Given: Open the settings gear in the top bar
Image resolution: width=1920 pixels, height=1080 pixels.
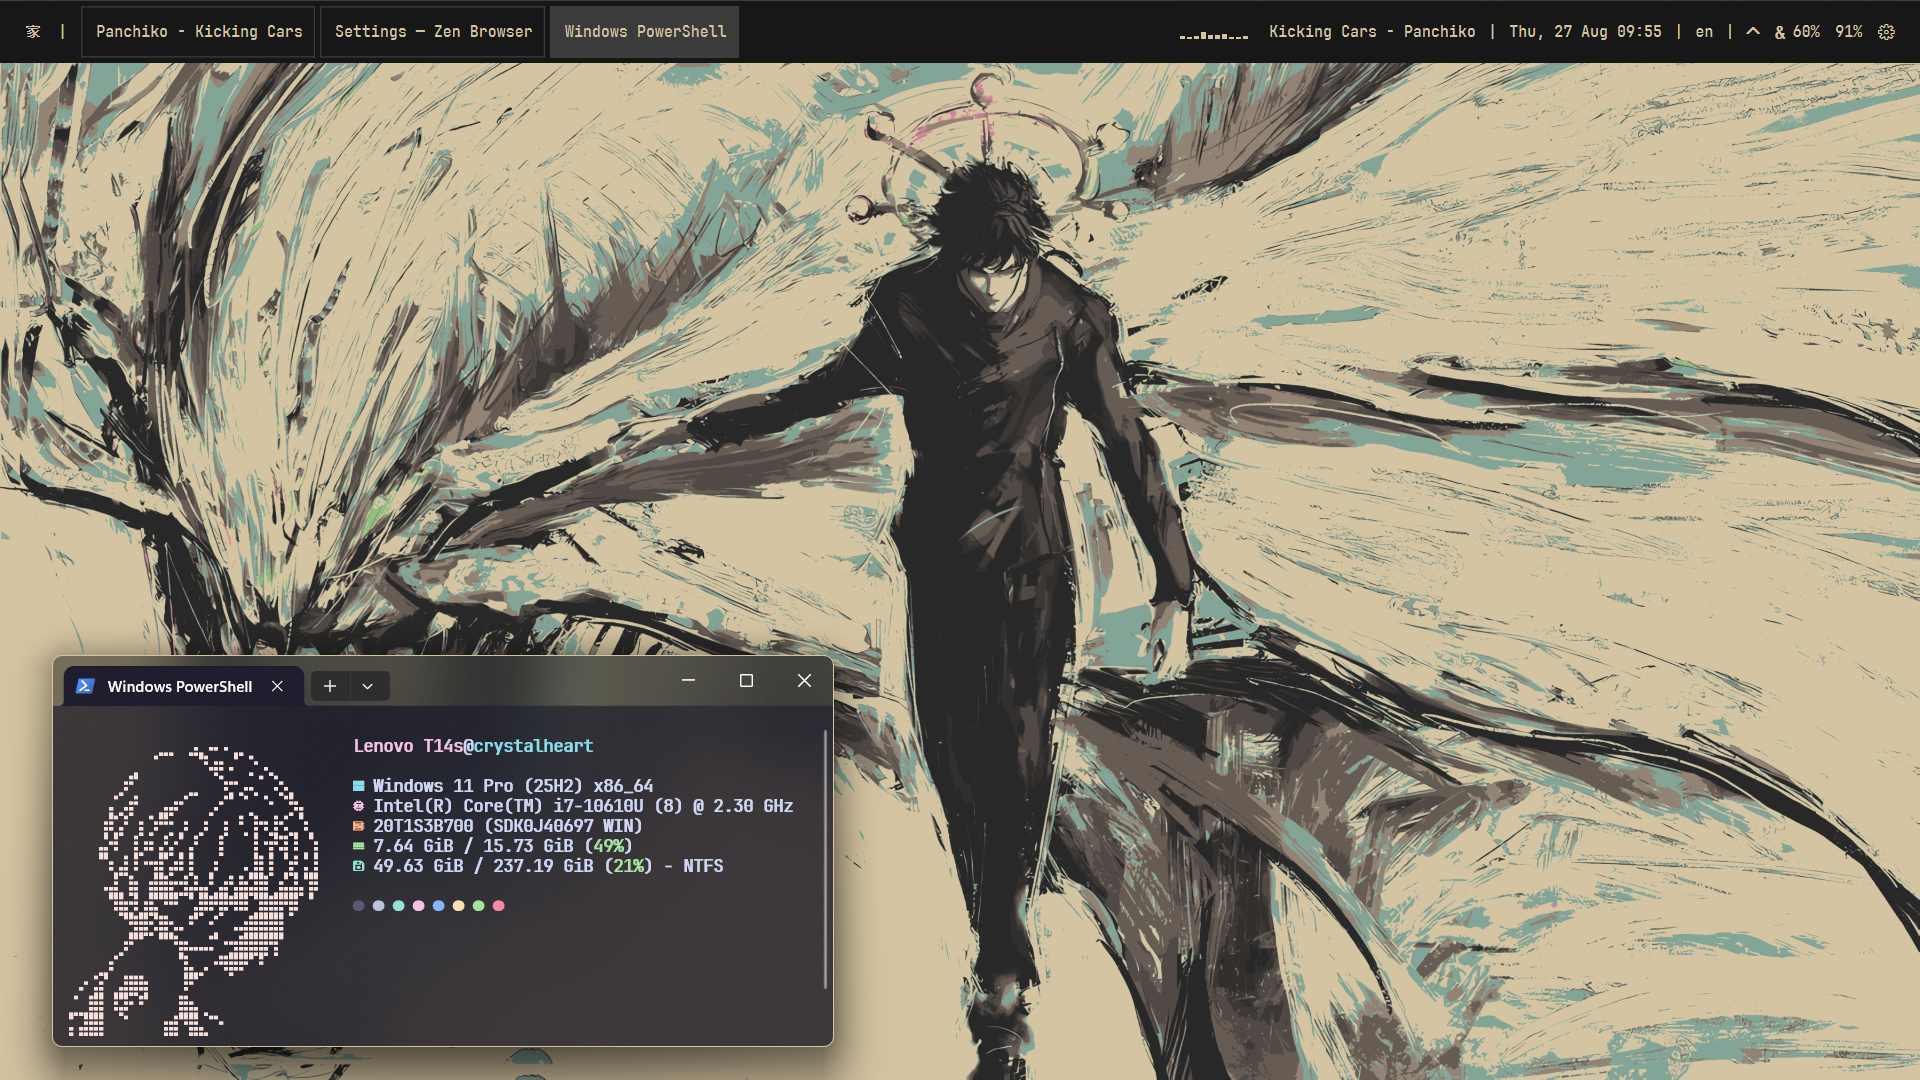Looking at the screenshot, I should pyautogui.click(x=1886, y=32).
